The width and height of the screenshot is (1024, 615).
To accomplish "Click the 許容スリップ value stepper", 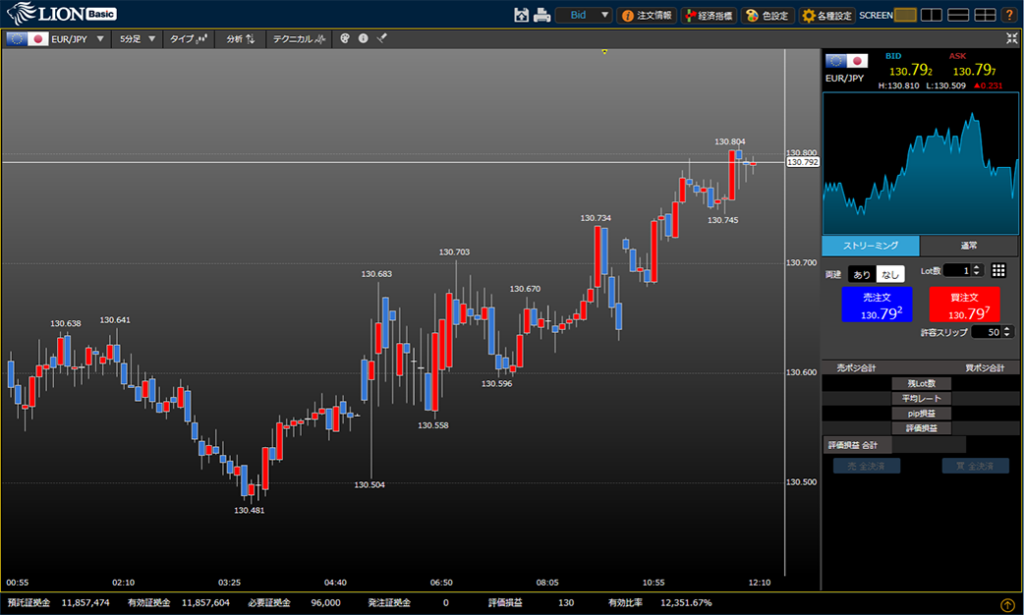I will [1006, 332].
